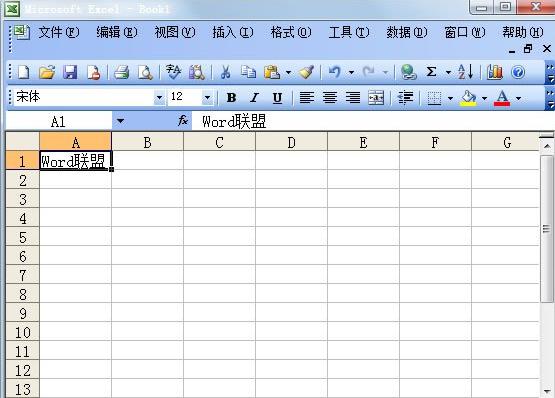This screenshot has width=555, height=398.
Task: Apply Format Painter brush icon
Action: click(307, 72)
